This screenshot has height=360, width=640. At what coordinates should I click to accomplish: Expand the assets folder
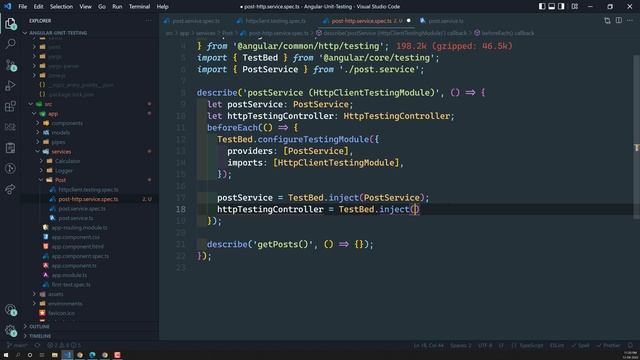click(56, 294)
